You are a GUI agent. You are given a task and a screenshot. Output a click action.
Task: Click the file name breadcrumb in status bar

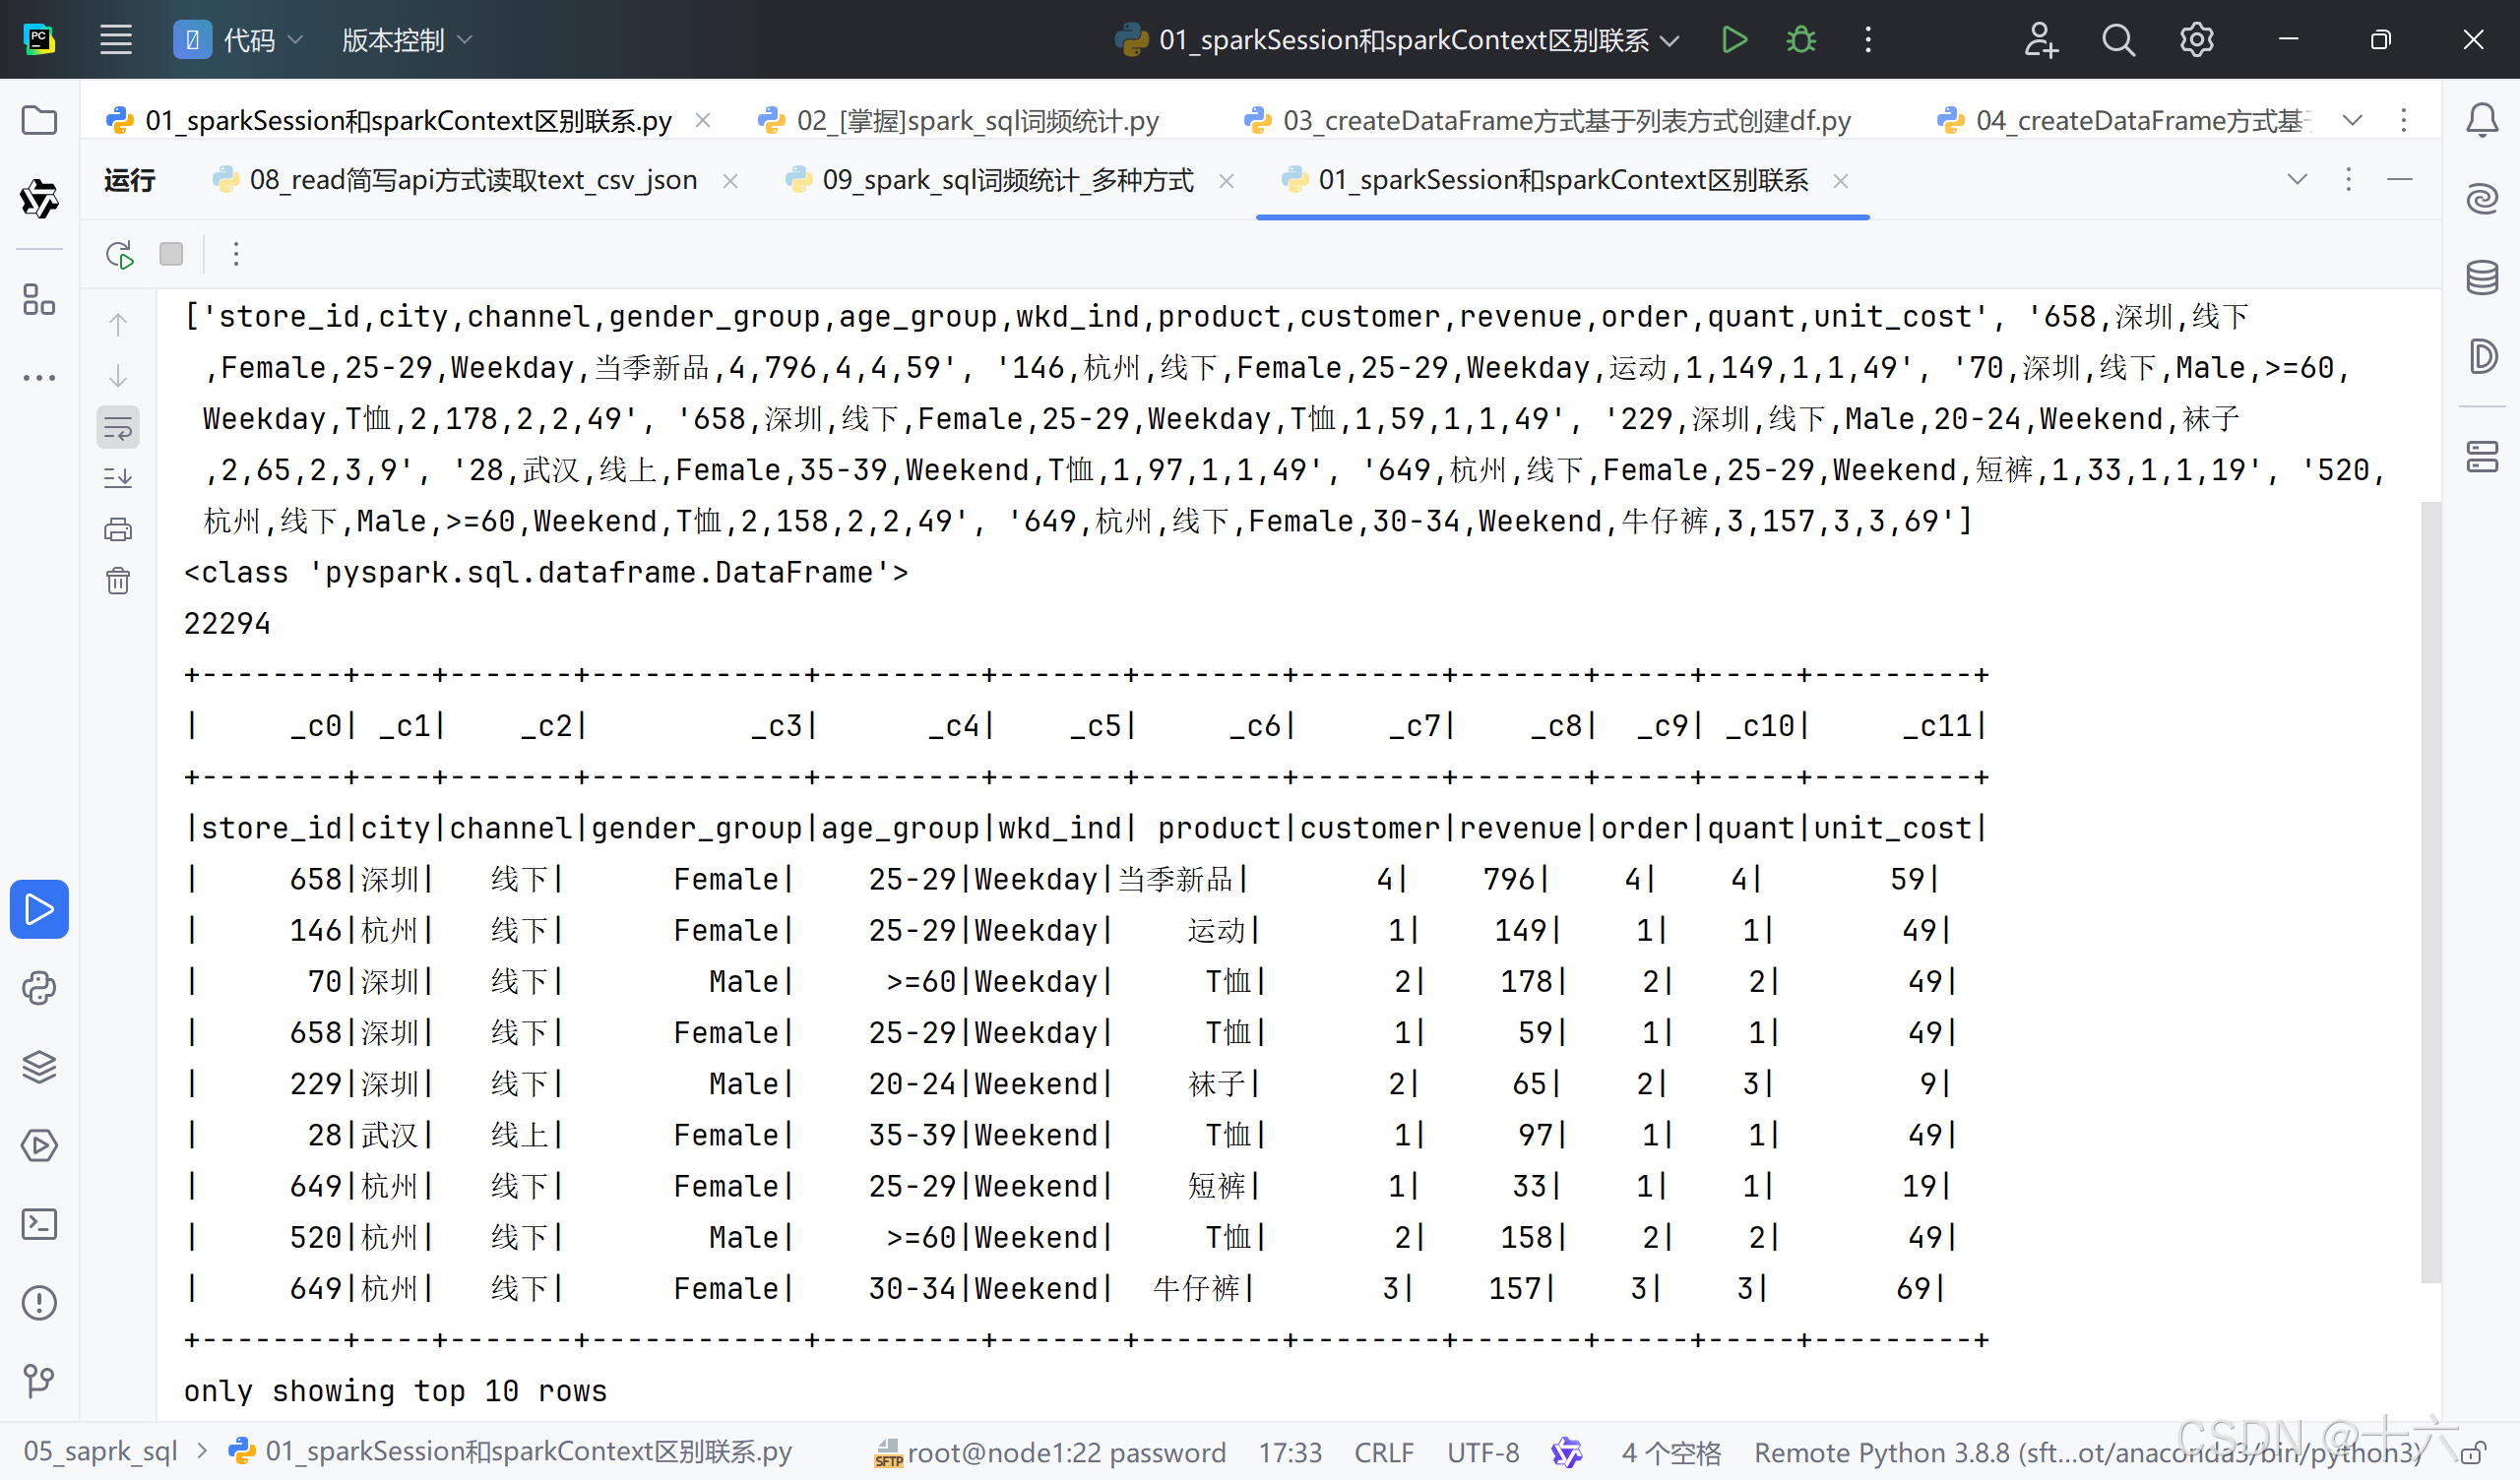click(x=510, y=1451)
